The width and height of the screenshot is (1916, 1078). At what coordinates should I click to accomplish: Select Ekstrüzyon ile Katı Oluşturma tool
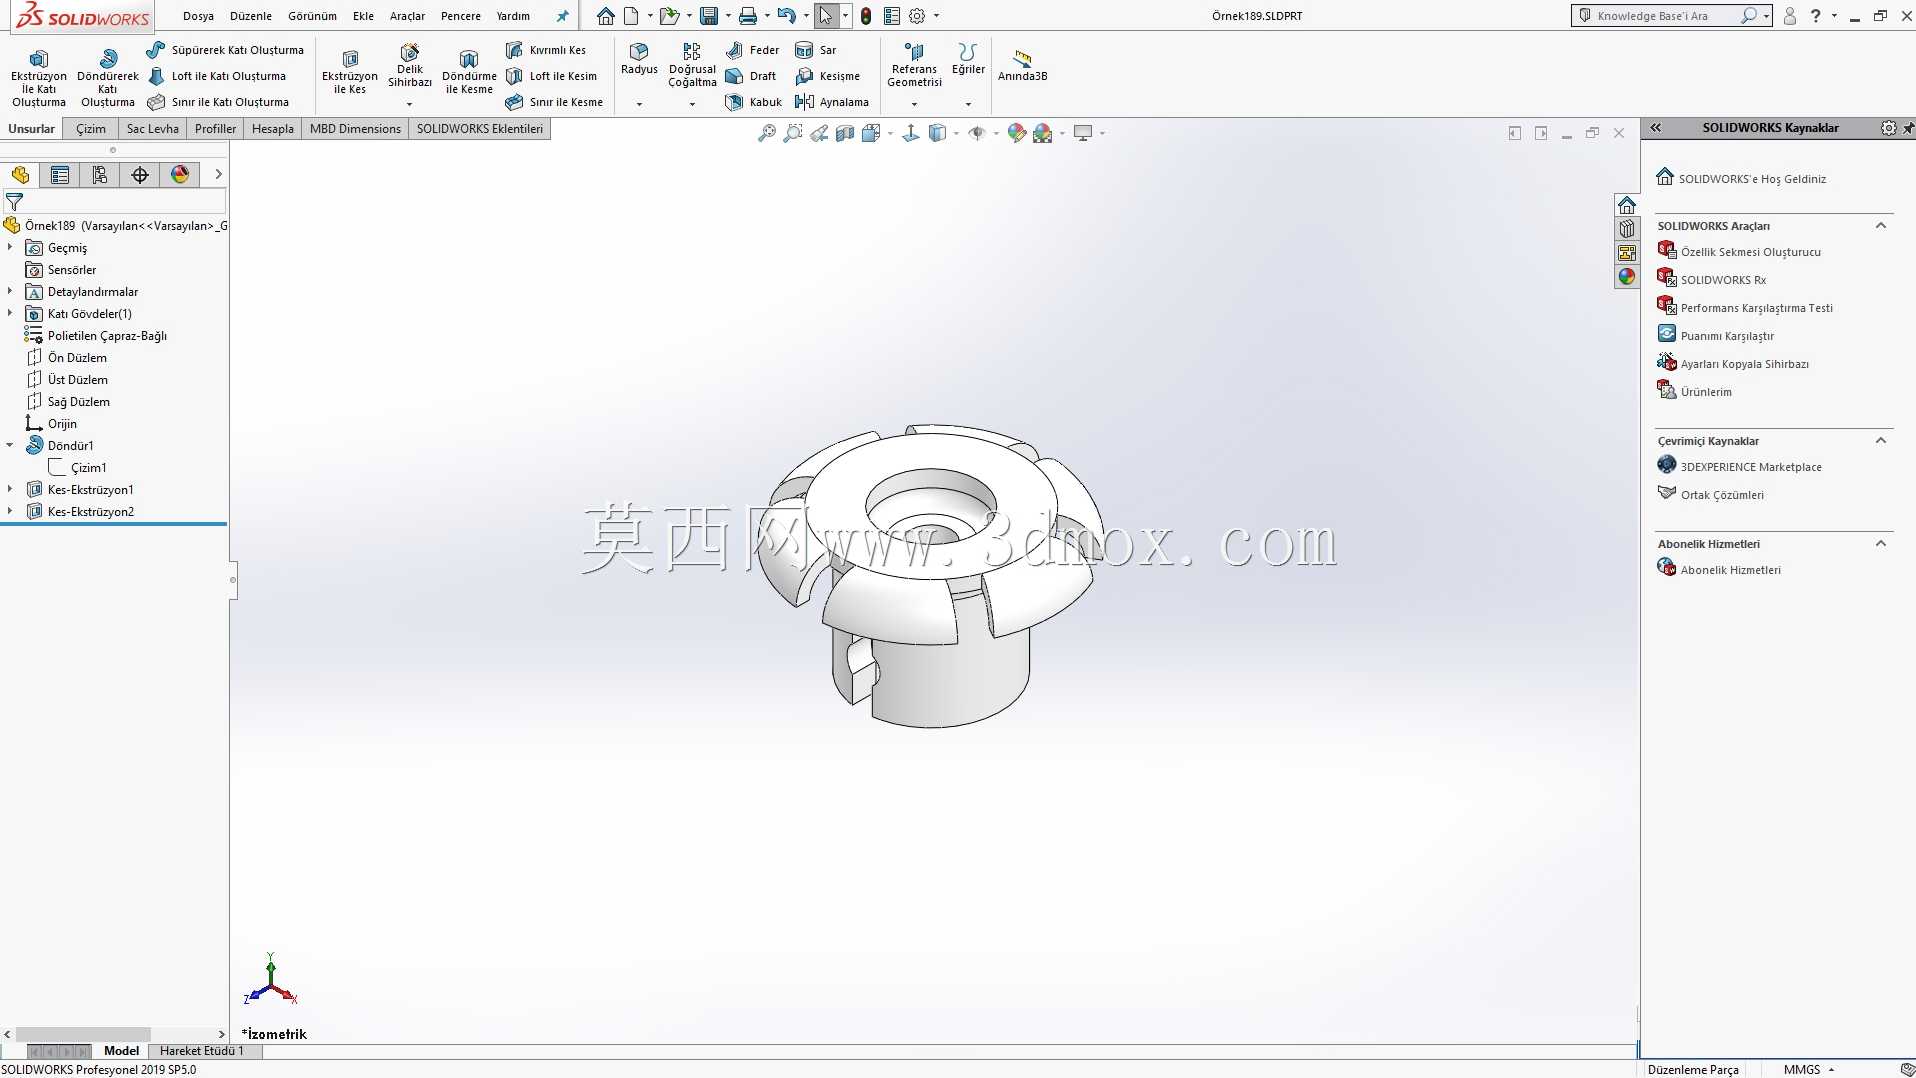tap(39, 78)
